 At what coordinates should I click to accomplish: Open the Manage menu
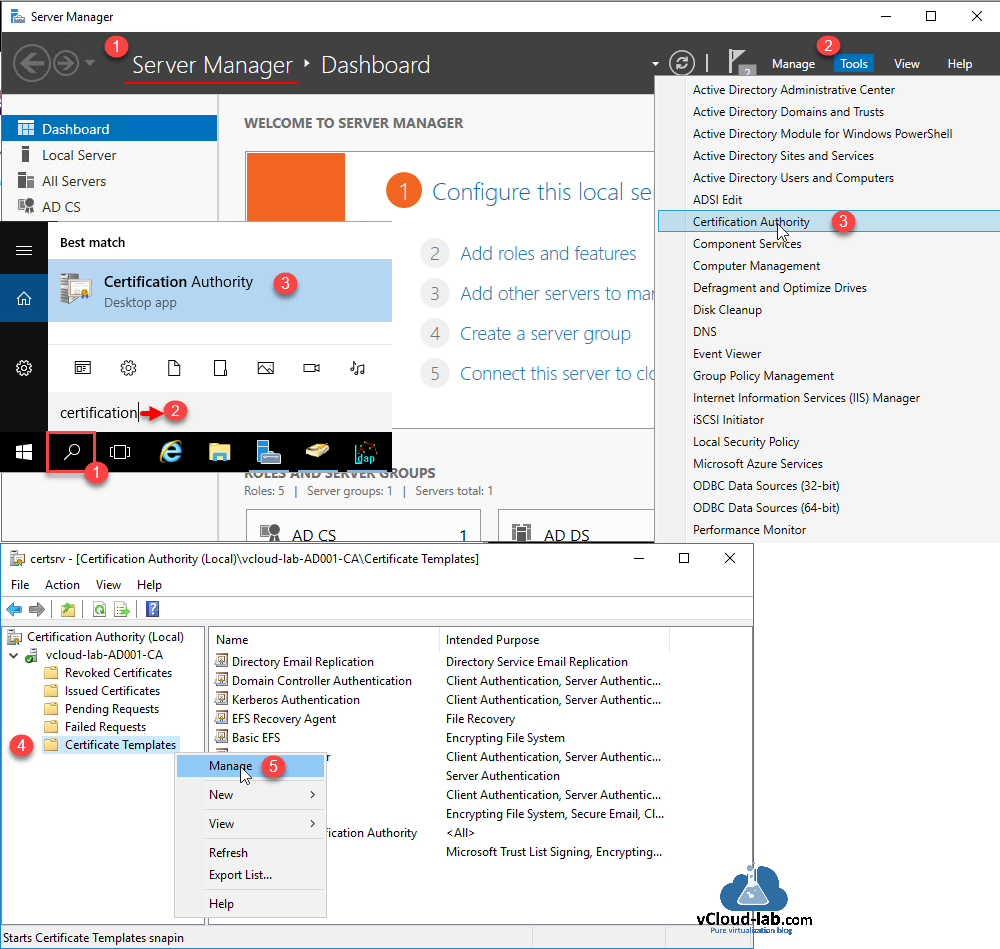tap(793, 64)
